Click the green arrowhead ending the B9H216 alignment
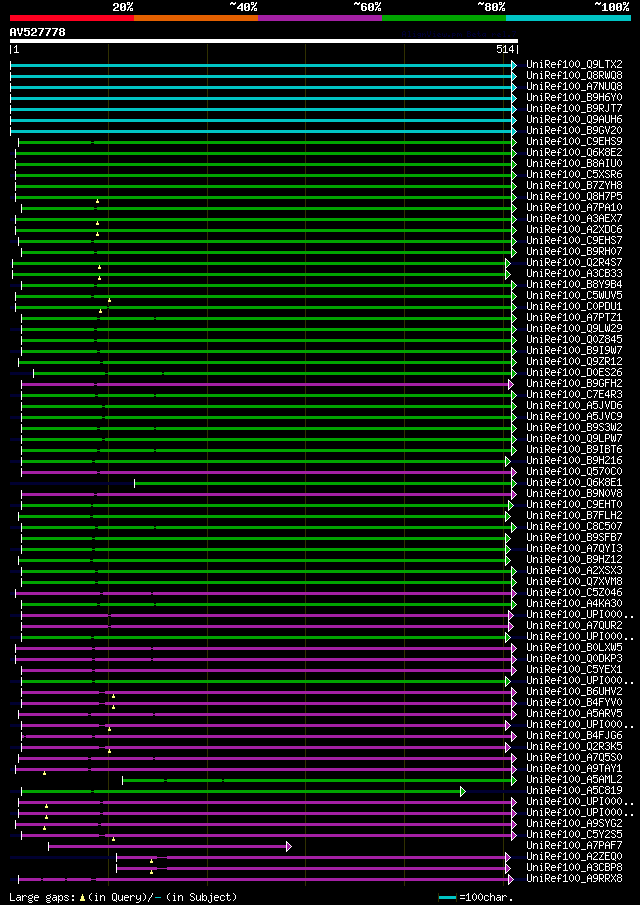 [x=508, y=461]
